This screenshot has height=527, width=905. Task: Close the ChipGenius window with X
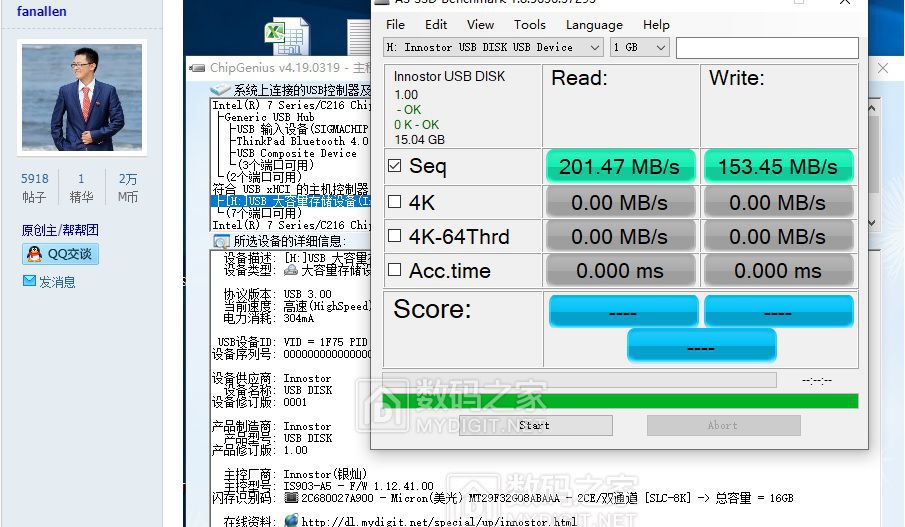click(882, 68)
